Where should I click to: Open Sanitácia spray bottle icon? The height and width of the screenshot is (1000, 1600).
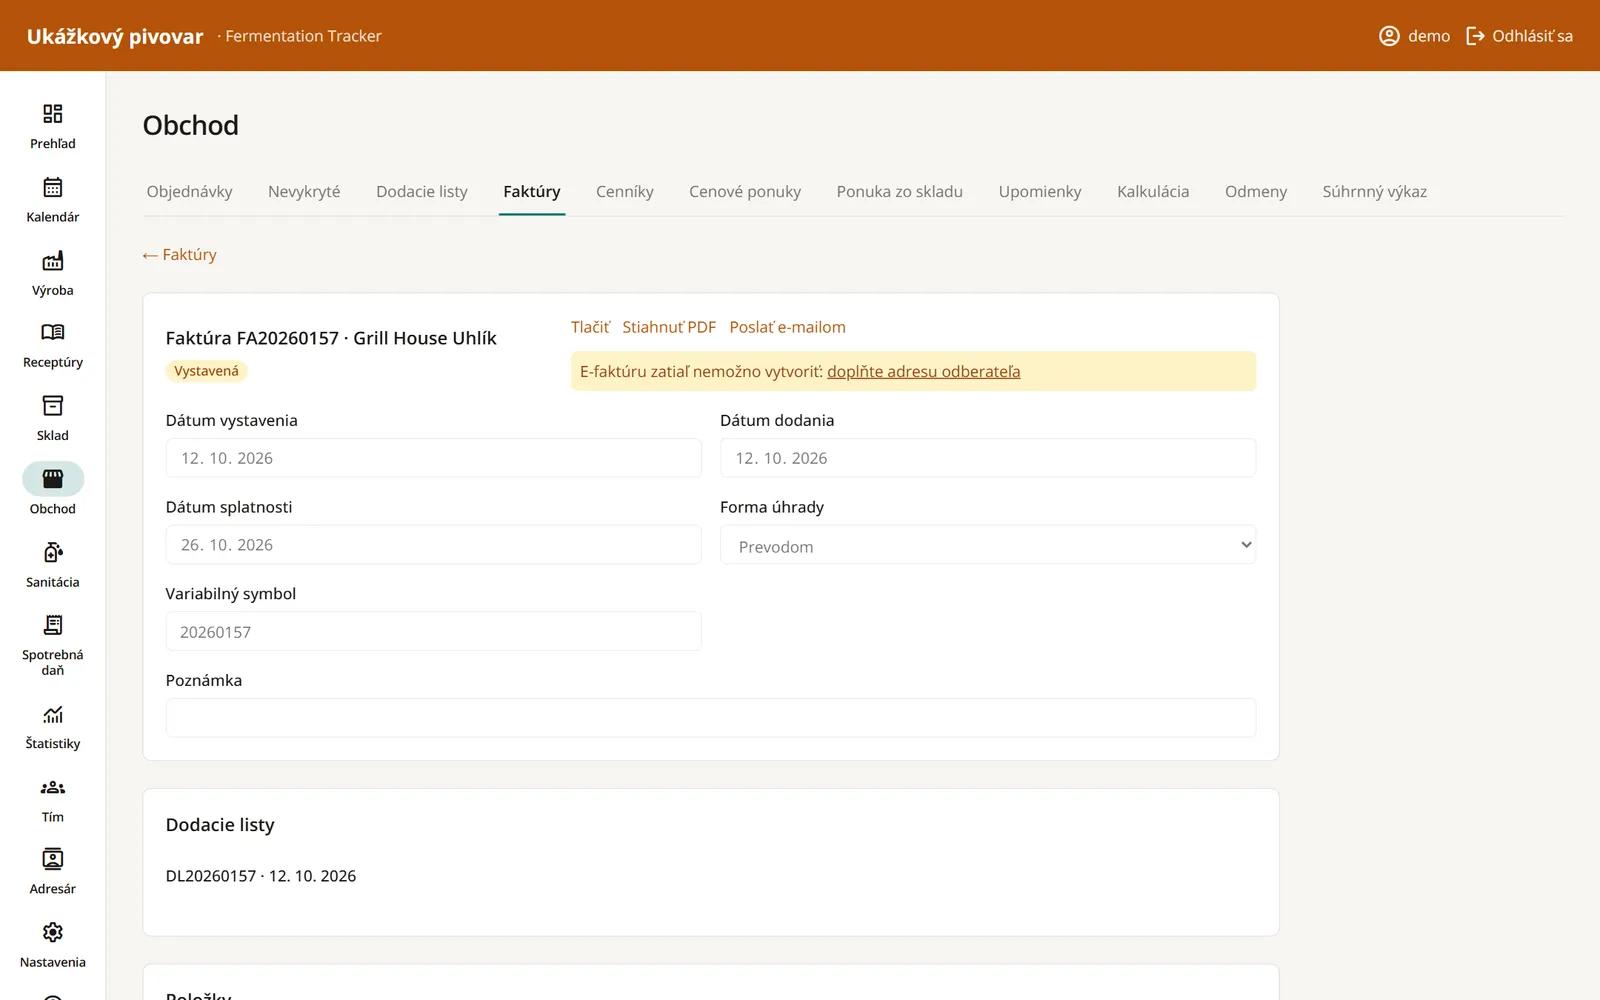[53, 552]
